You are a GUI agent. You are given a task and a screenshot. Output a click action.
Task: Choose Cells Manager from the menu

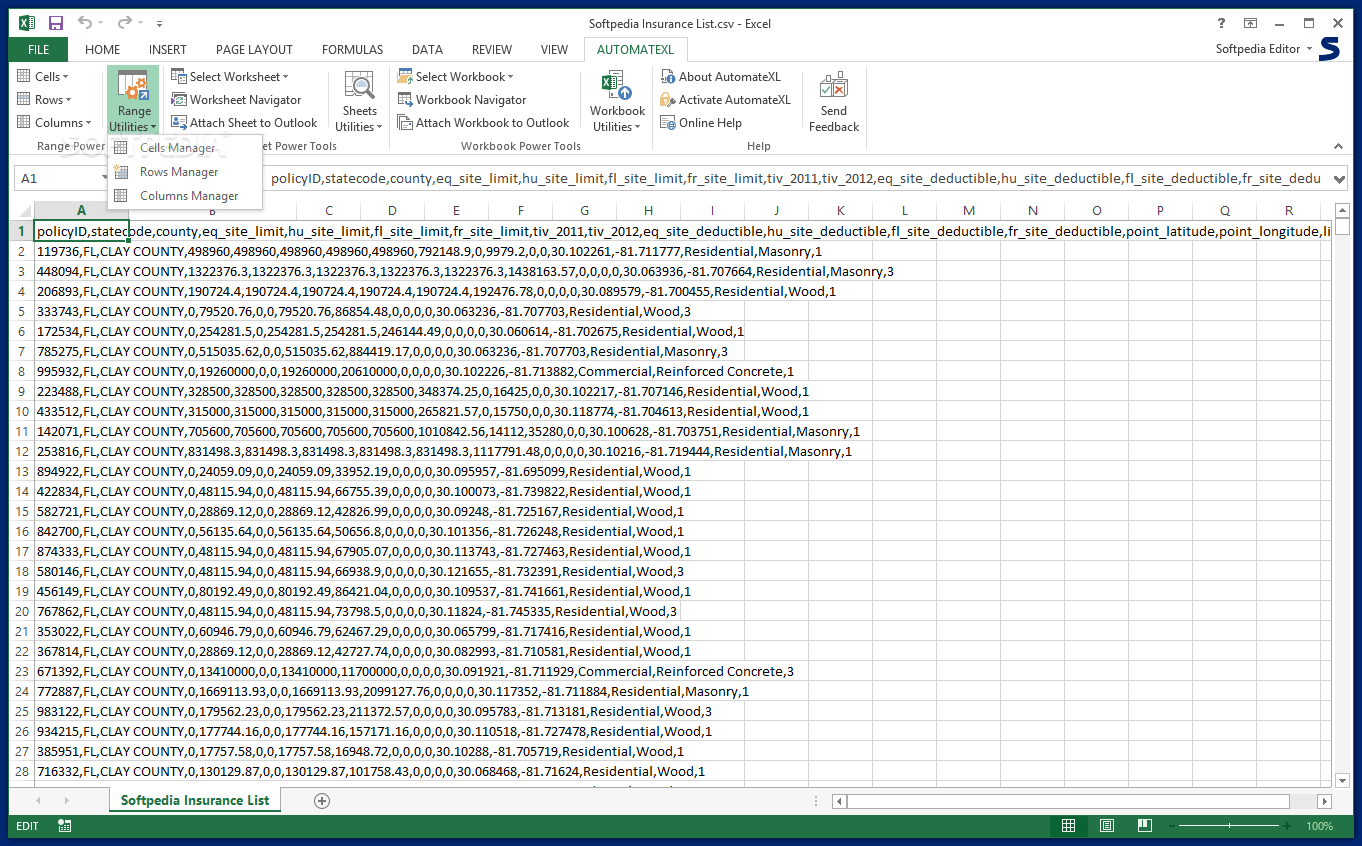[x=185, y=148]
